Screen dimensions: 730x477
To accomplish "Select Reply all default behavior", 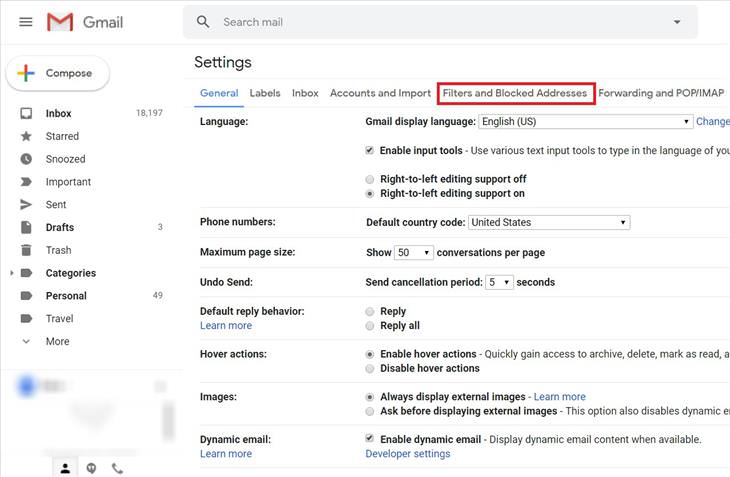I will coord(370,326).
